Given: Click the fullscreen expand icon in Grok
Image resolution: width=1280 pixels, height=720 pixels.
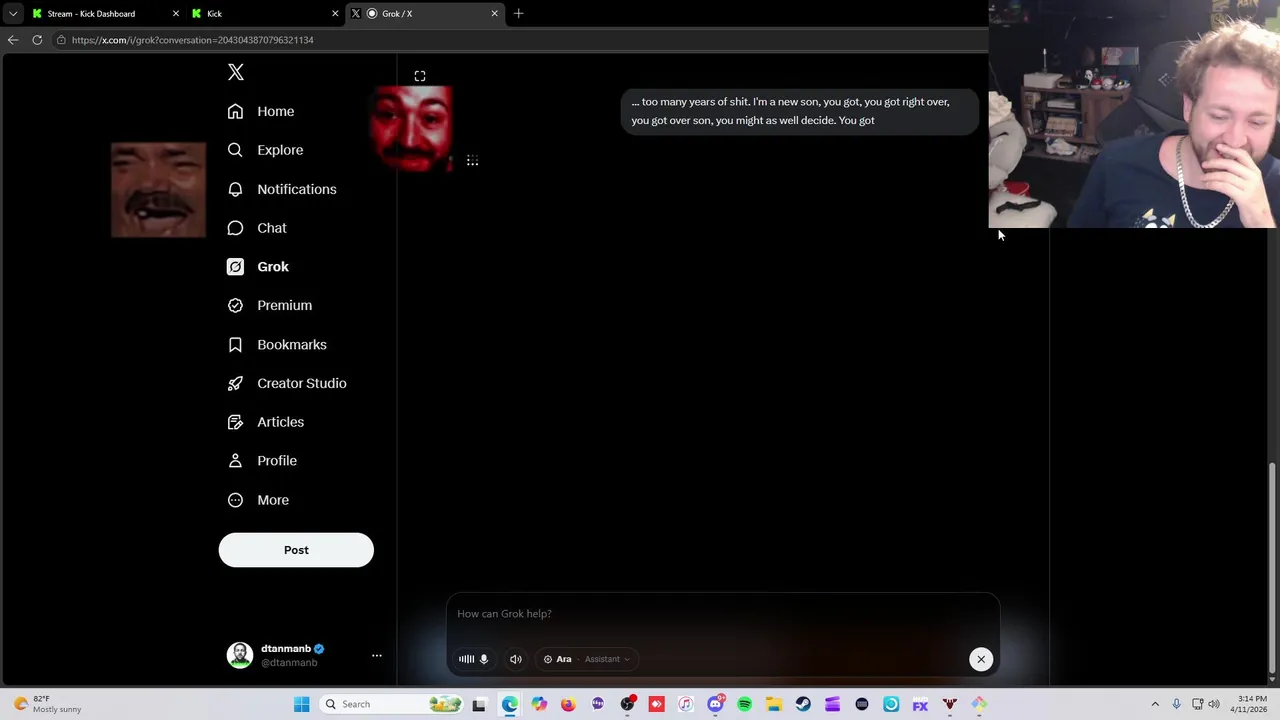Looking at the screenshot, I should click(420, 76).
